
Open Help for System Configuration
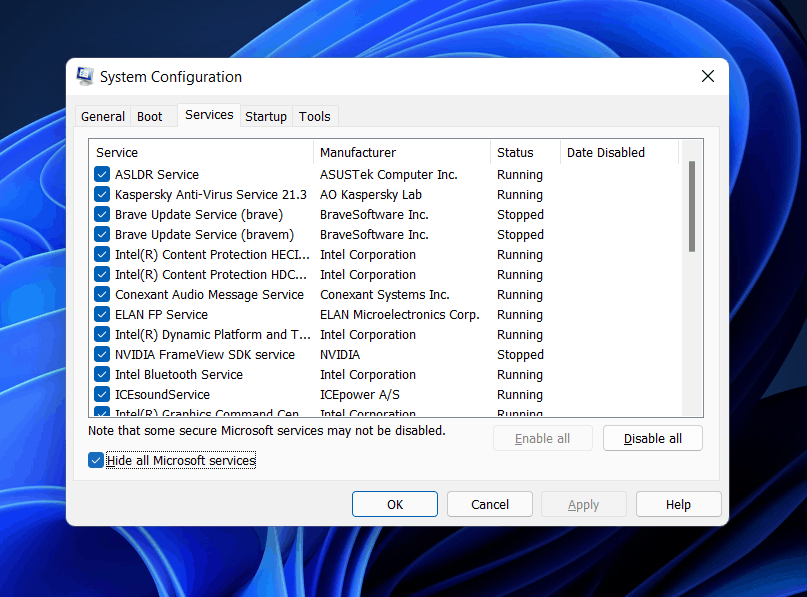[x=678, y=505]
